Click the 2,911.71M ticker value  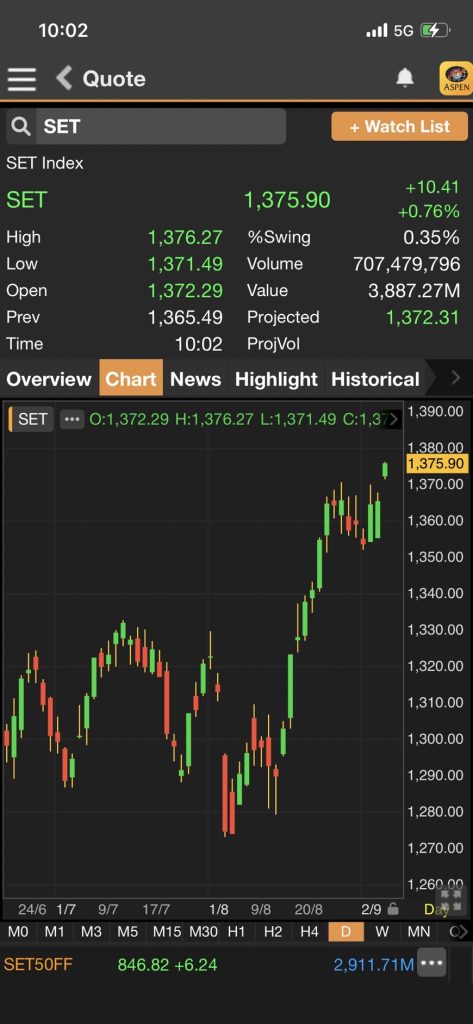[374, 965]
